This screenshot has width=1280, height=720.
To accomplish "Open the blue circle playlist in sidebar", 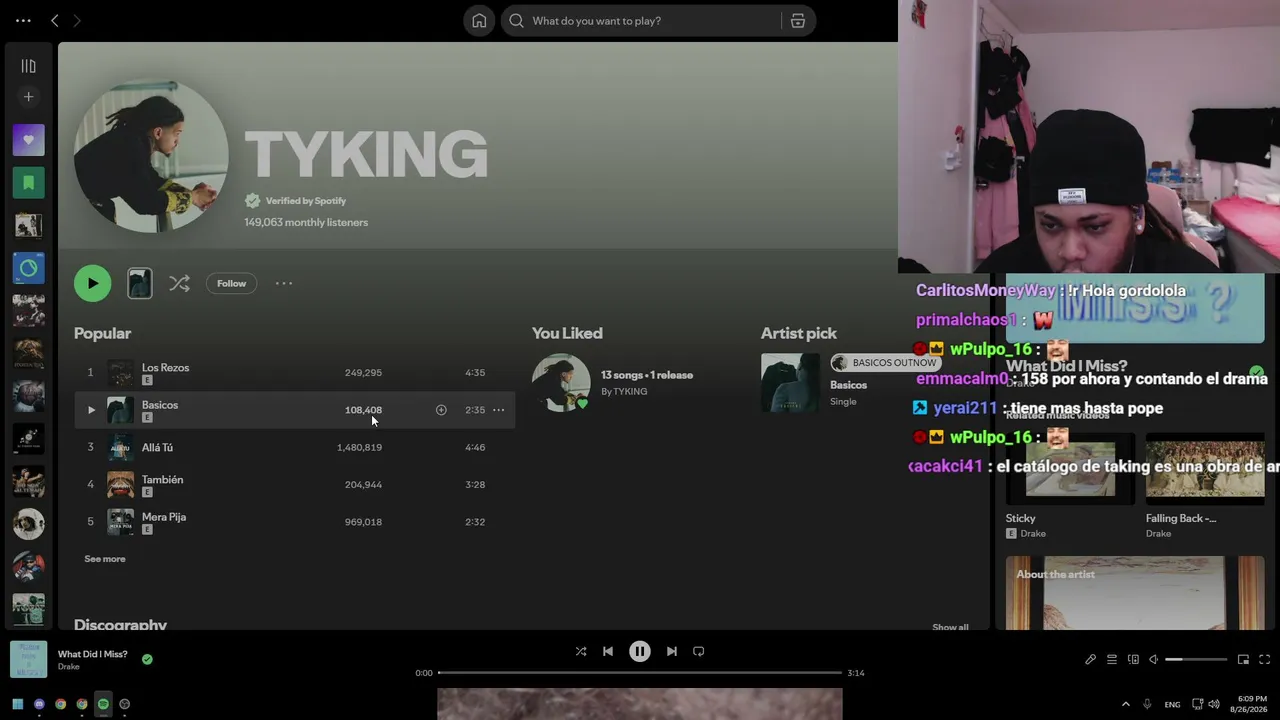I will pyautogui.click(x=28, y=268).
